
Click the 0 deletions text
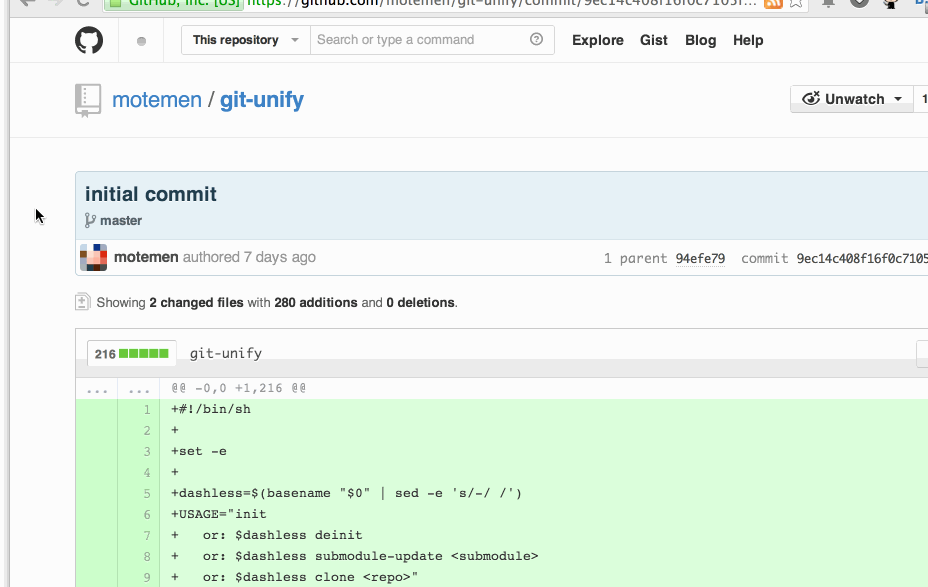tap(421, 302)
